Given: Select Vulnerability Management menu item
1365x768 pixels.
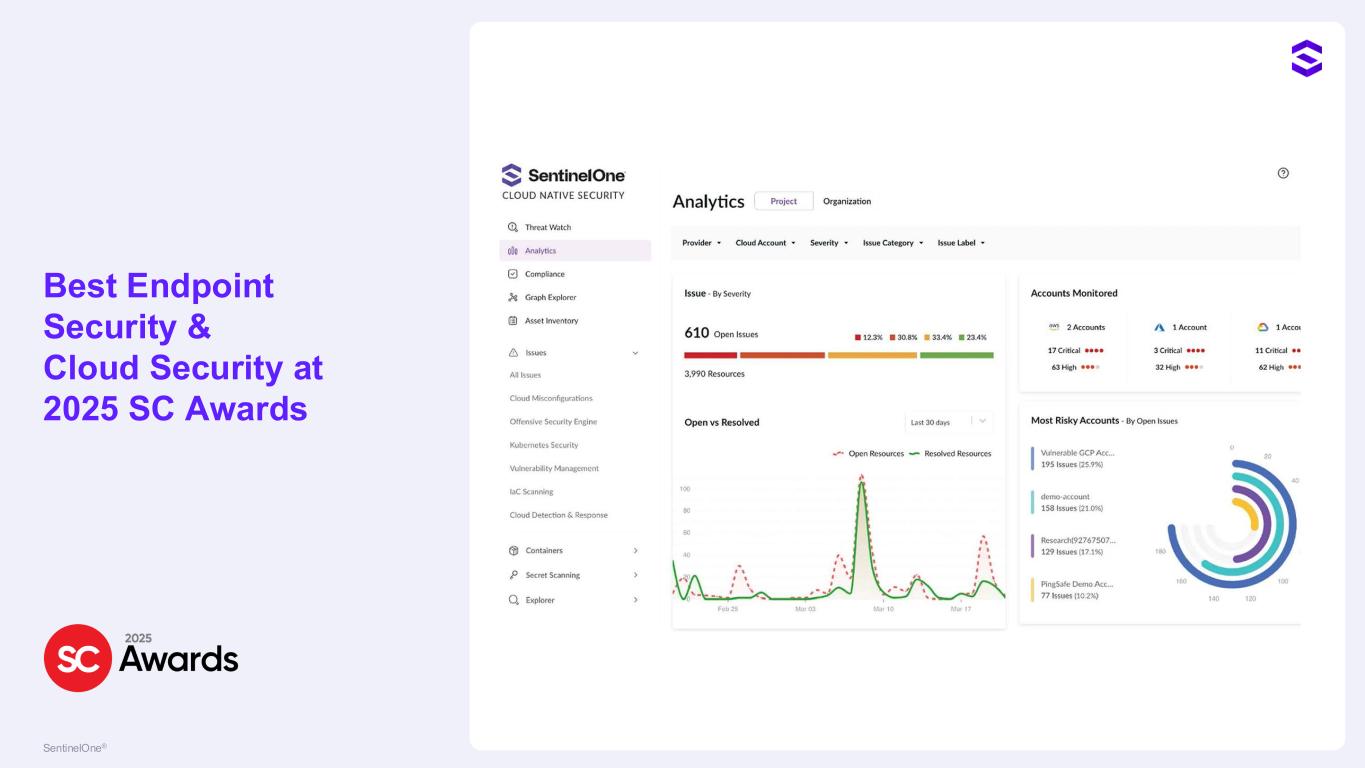Looking at the screenshot, I should click(554, 468).
